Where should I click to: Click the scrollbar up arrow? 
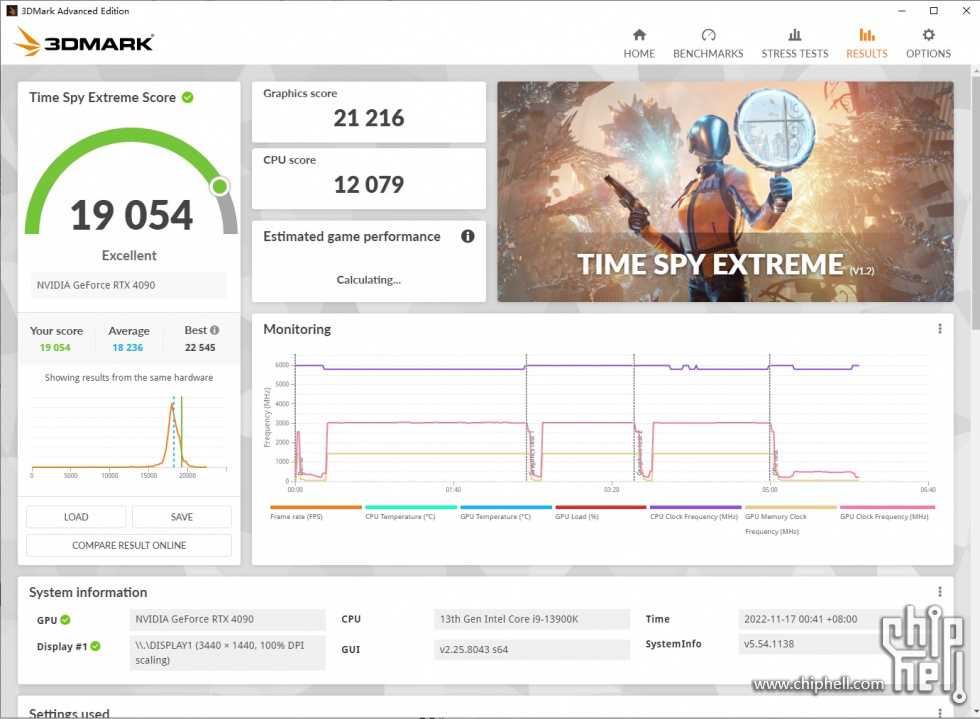tap(975, 71)
